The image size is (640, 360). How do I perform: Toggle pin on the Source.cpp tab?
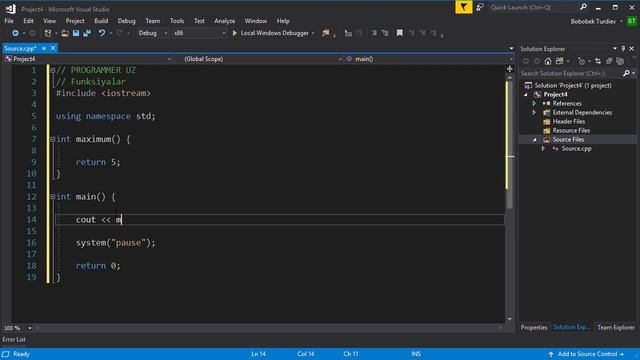[x=44, y=48]
